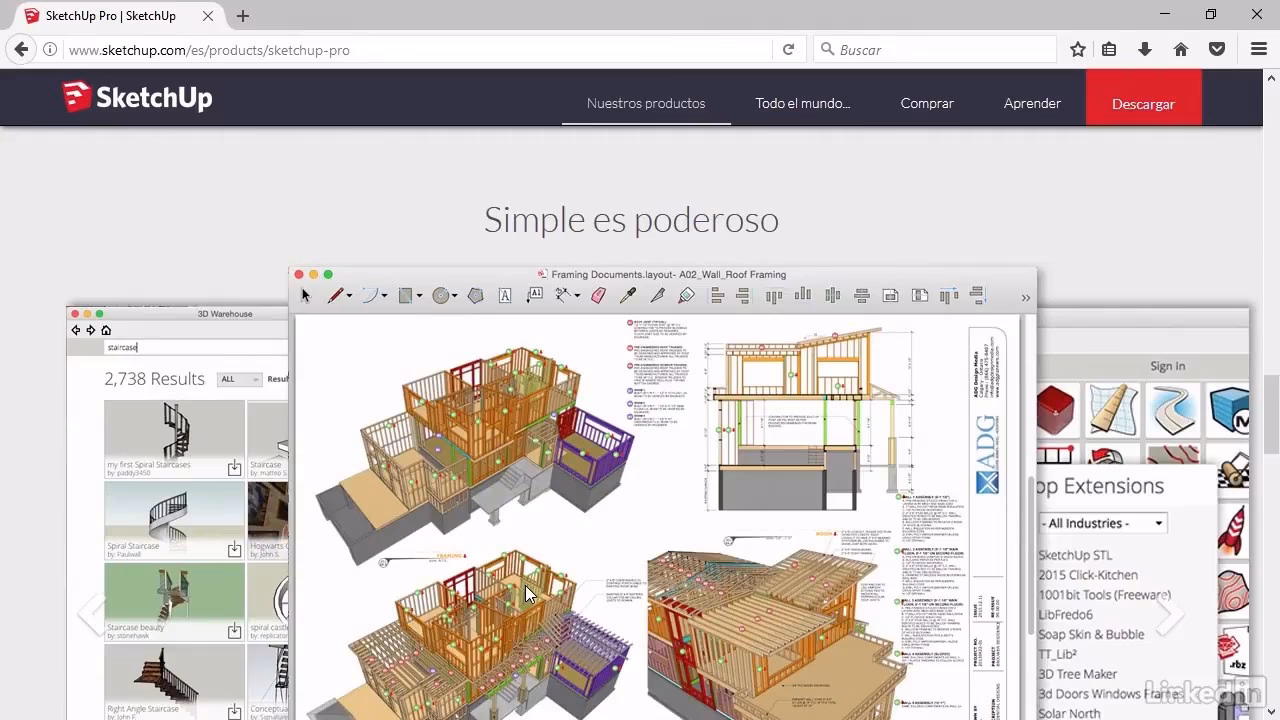Select the Text tool in LayOut toolbar
The width and height of the screenshot is (1280, 720).
pos(503,295)
